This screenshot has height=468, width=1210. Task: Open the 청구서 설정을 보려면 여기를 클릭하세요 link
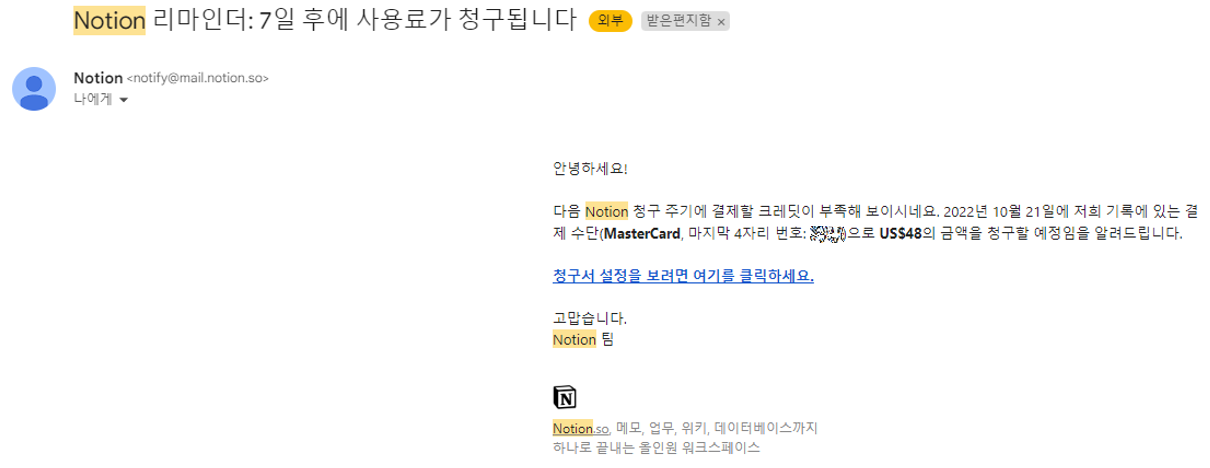click(683, 276)
